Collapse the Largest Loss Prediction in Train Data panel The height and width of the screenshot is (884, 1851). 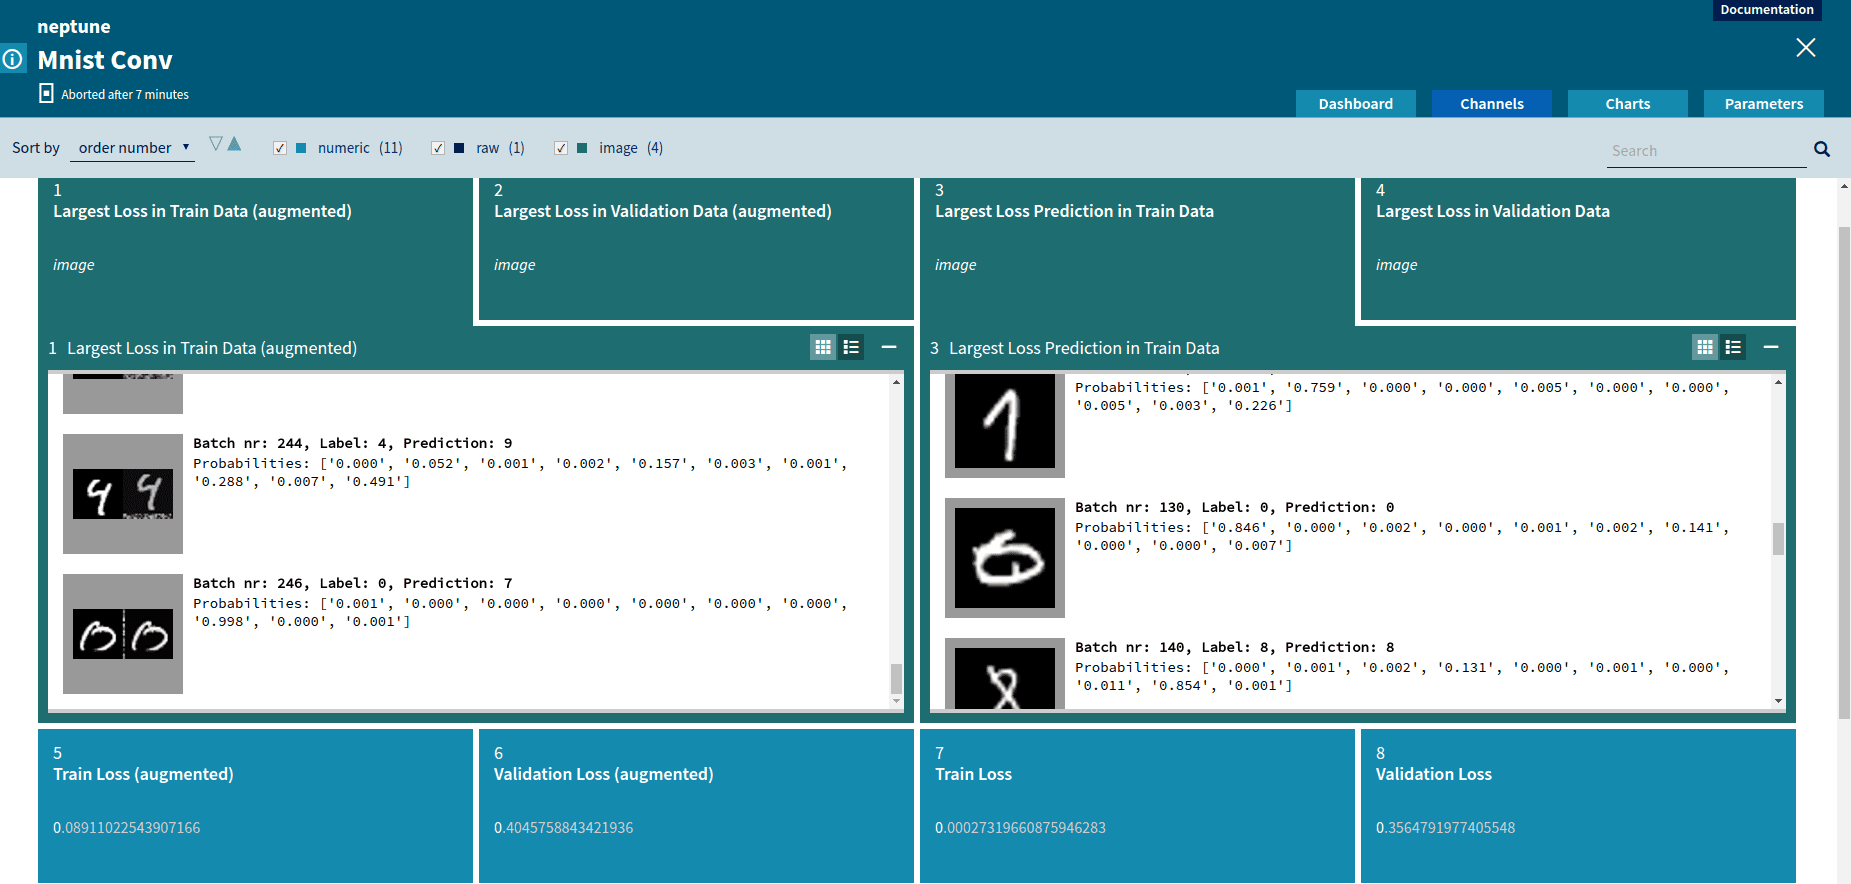(1771, 347)
